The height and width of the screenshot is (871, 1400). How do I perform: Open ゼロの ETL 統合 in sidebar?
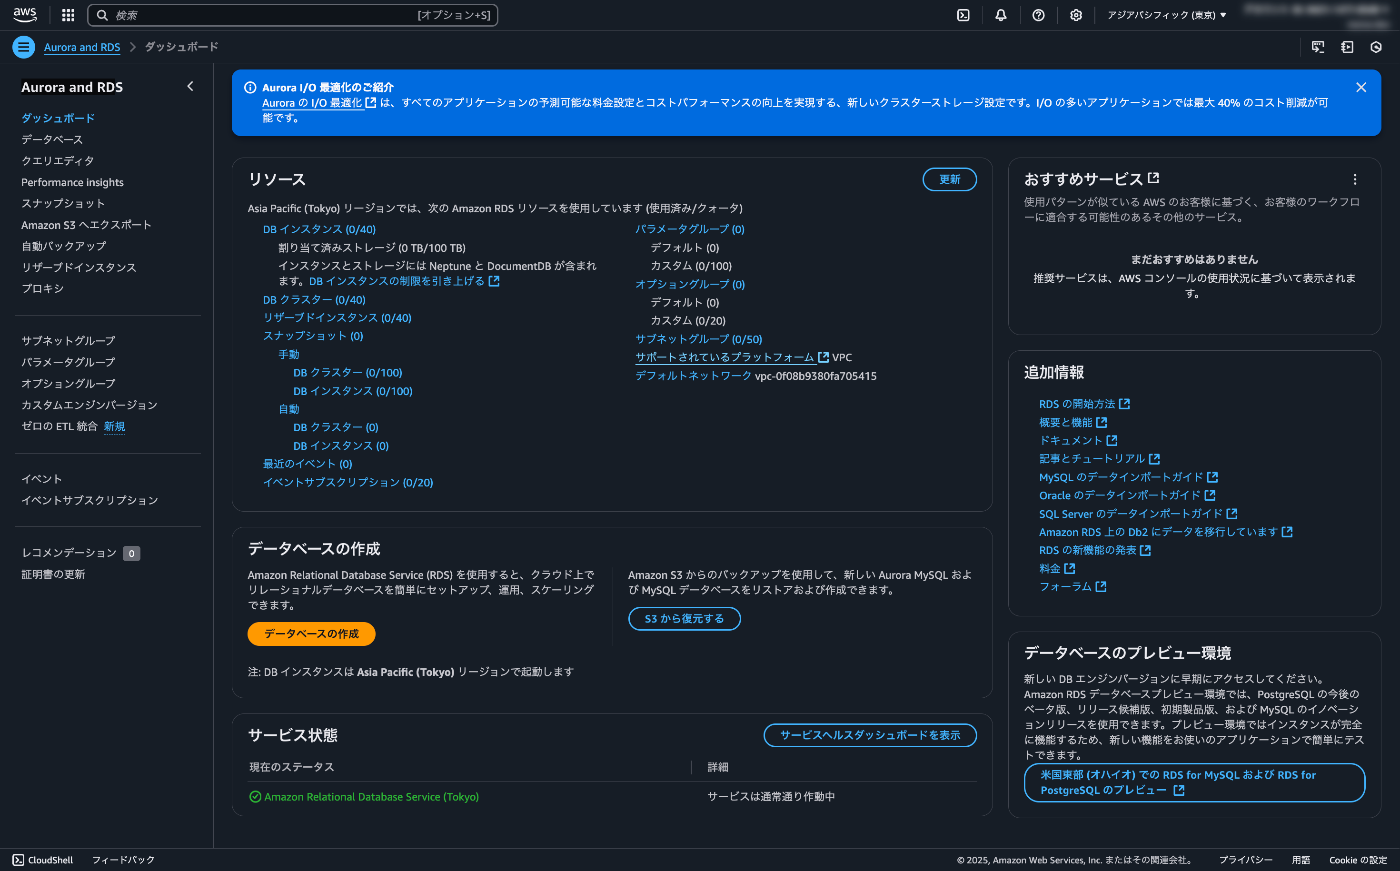60,426
